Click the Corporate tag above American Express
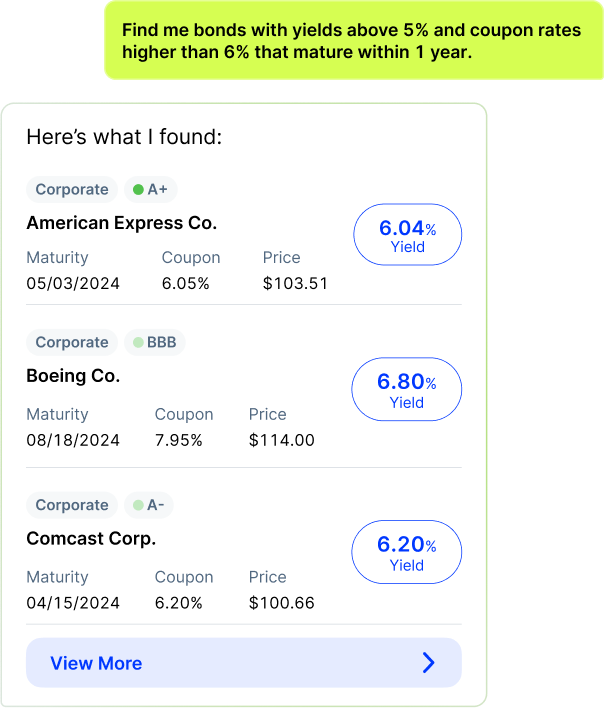 click(72, 189)
